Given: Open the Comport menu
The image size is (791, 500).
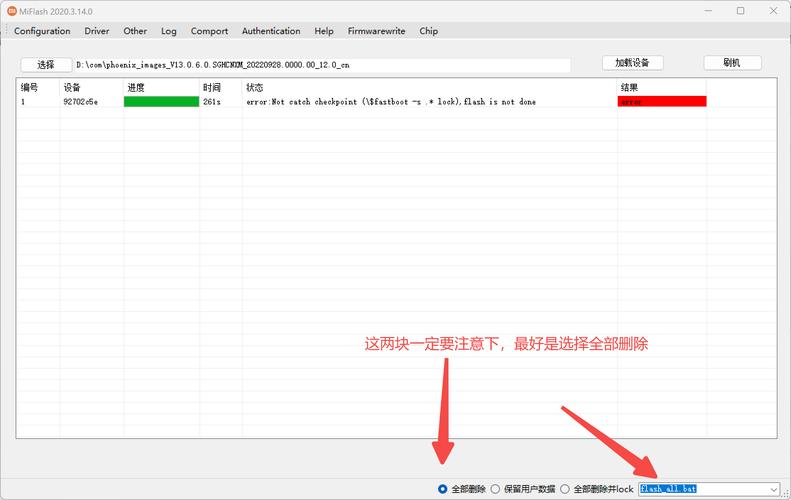Looking at the screenshot, I should tap(209, 31).
